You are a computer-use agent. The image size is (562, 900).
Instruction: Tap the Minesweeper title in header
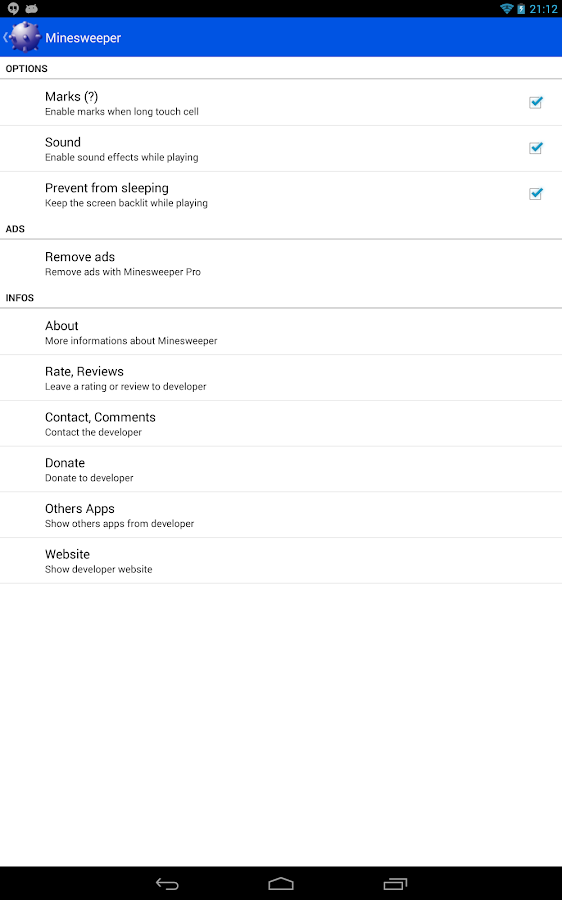coord(83,38)
